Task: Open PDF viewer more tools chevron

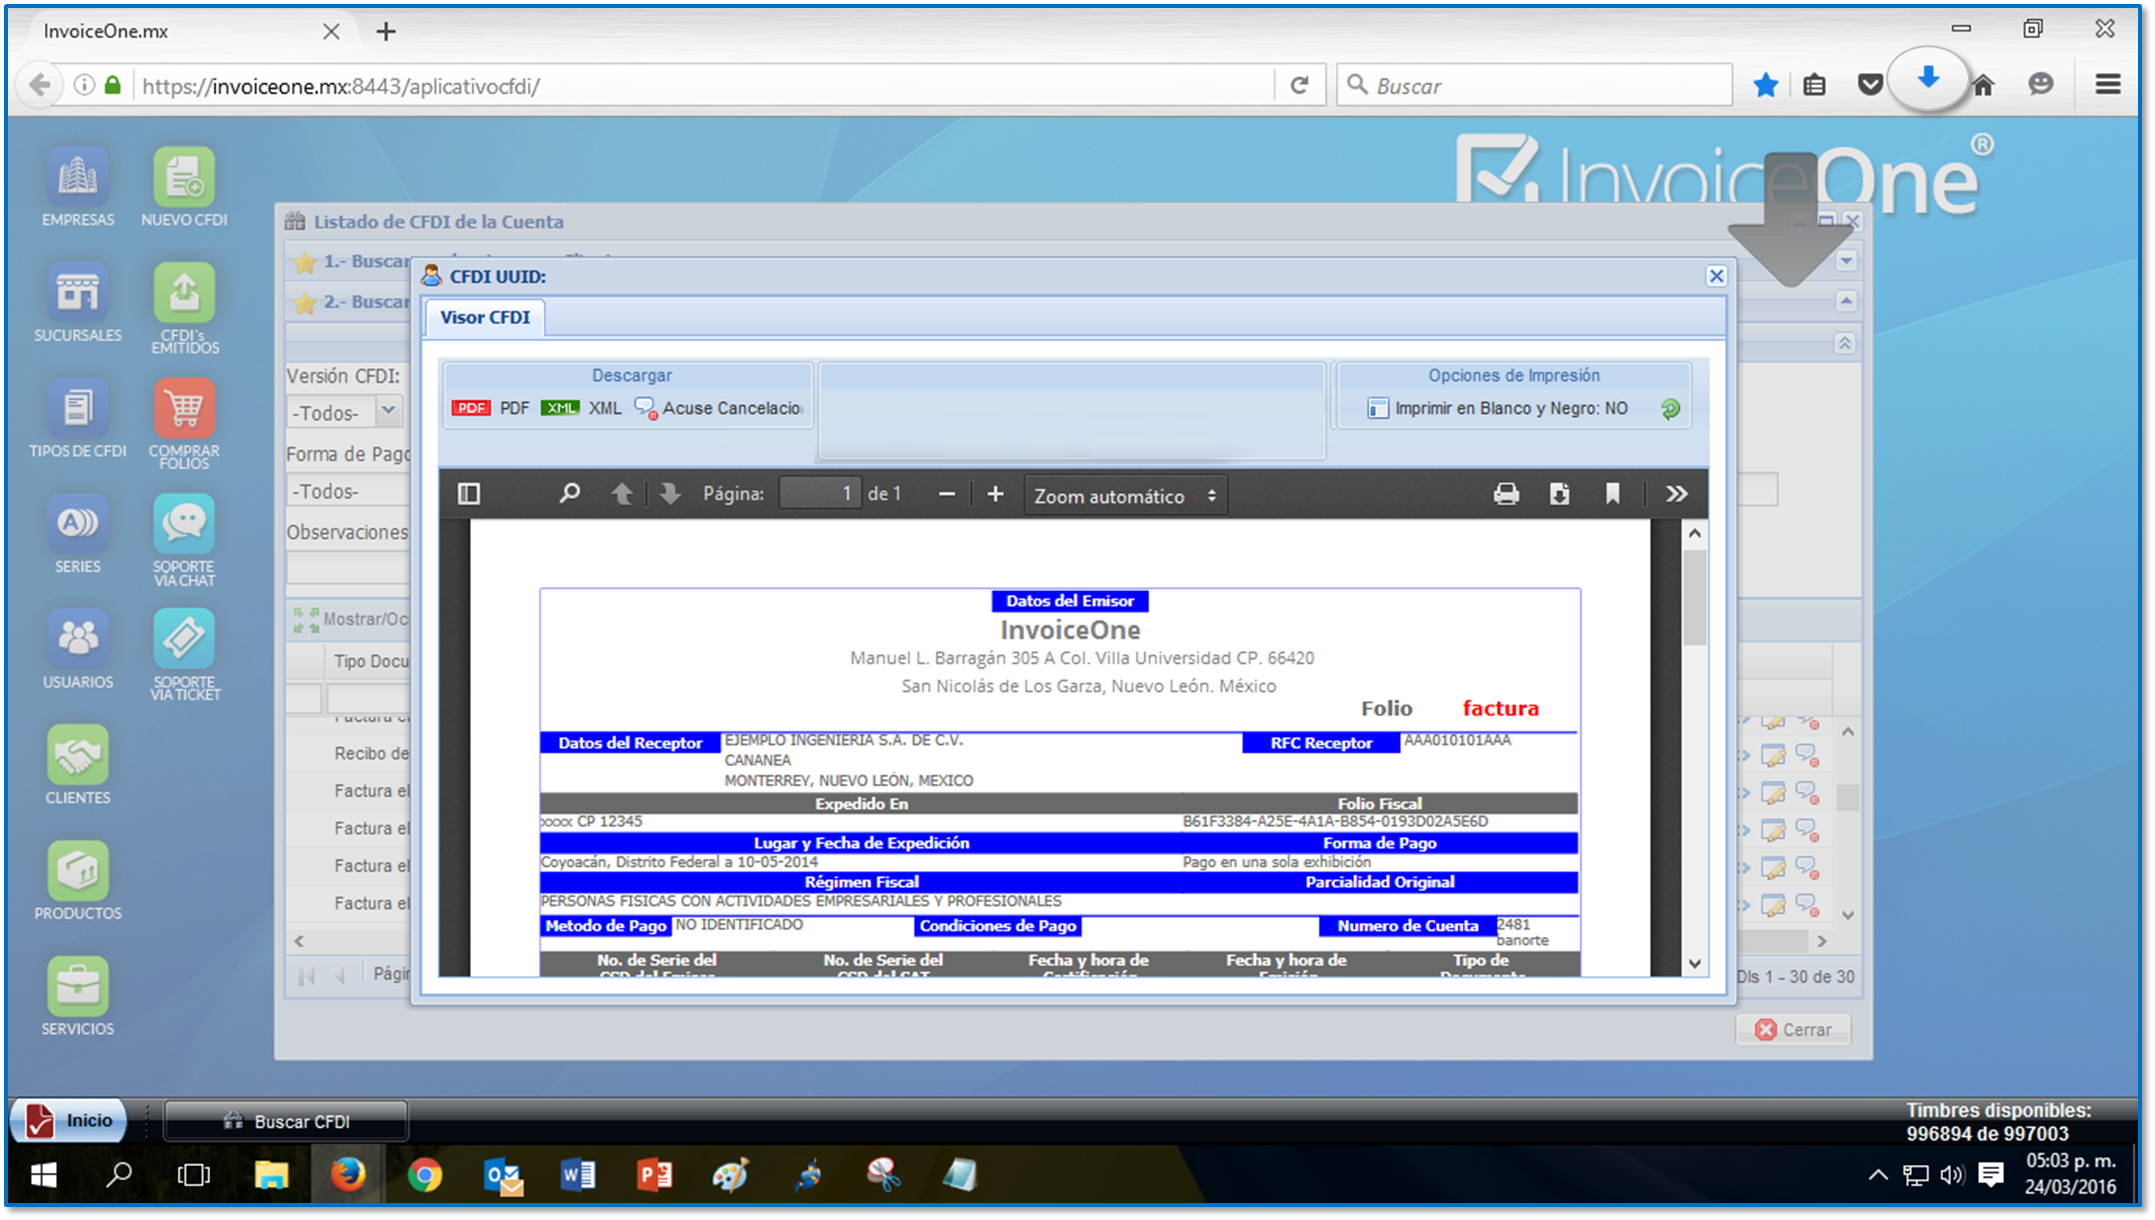Action: [1677, 494]
